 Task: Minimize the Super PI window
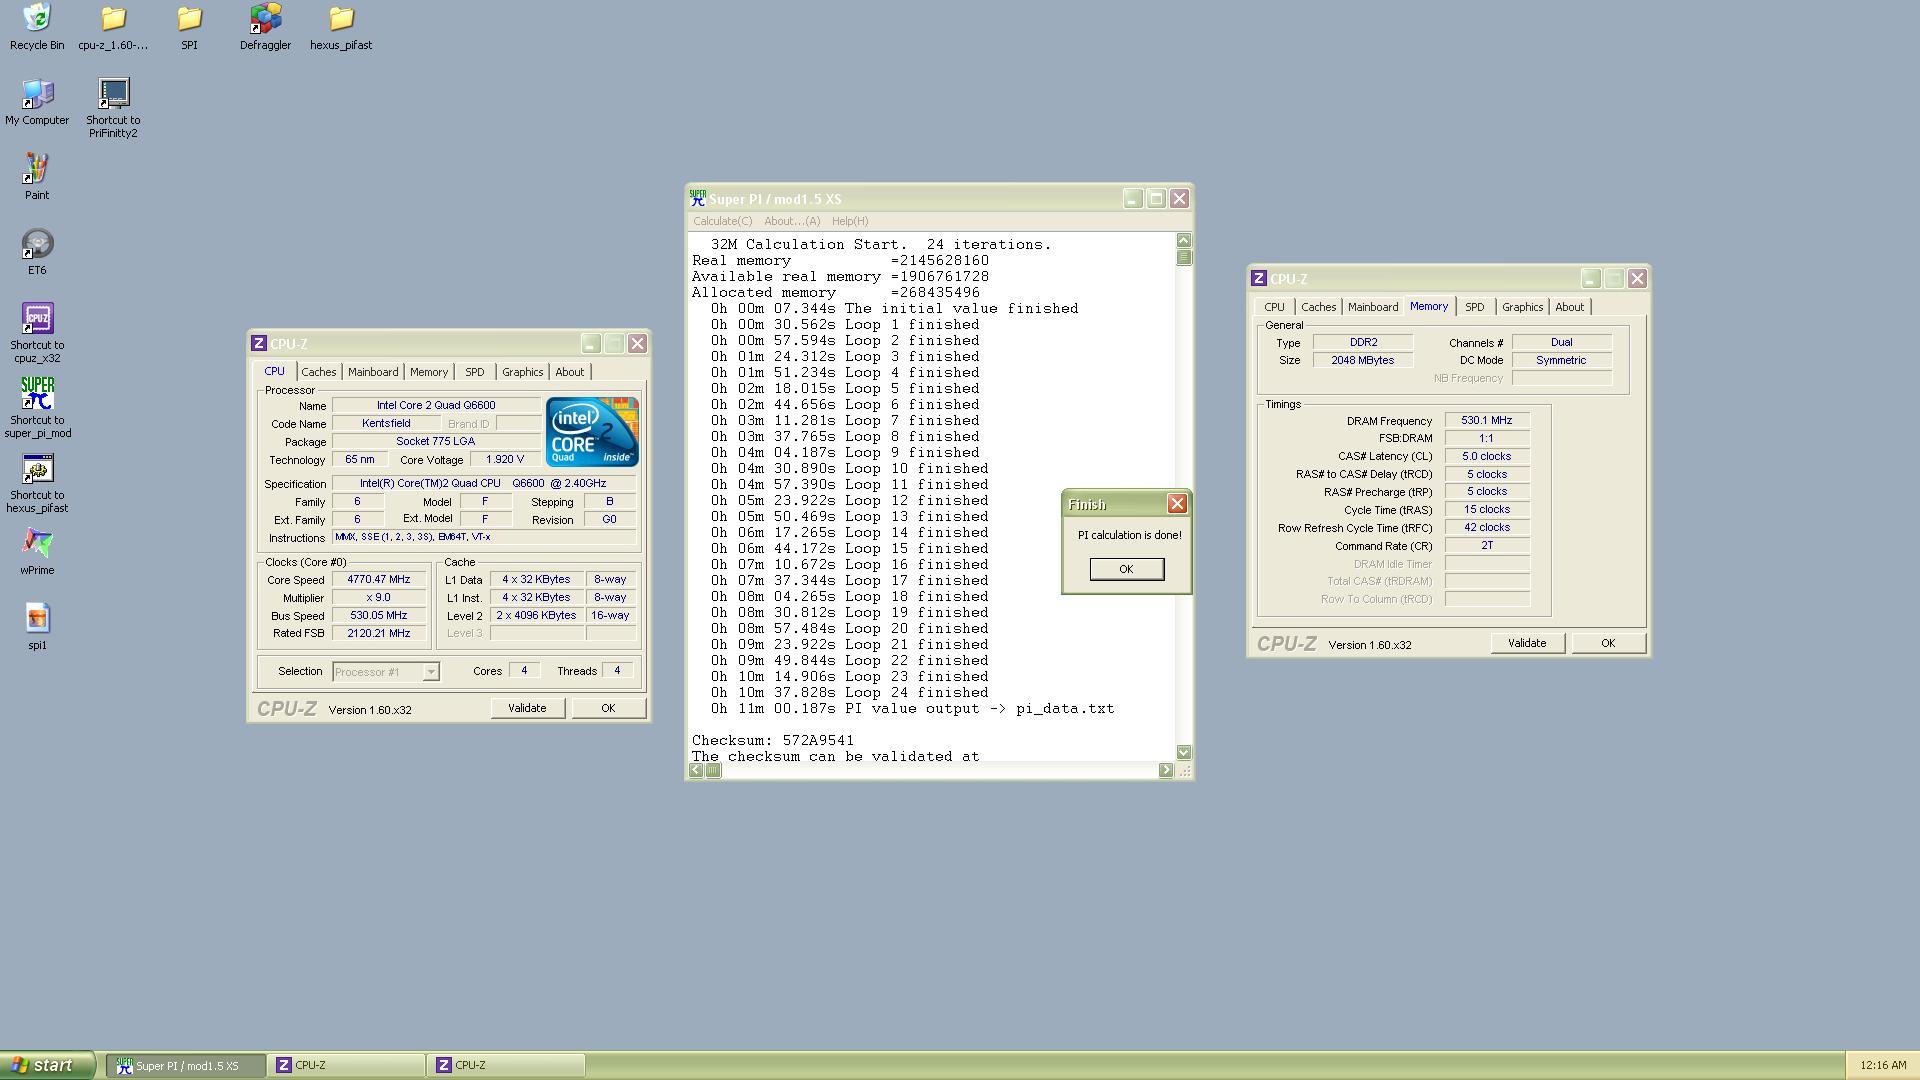click(1132, 199)
